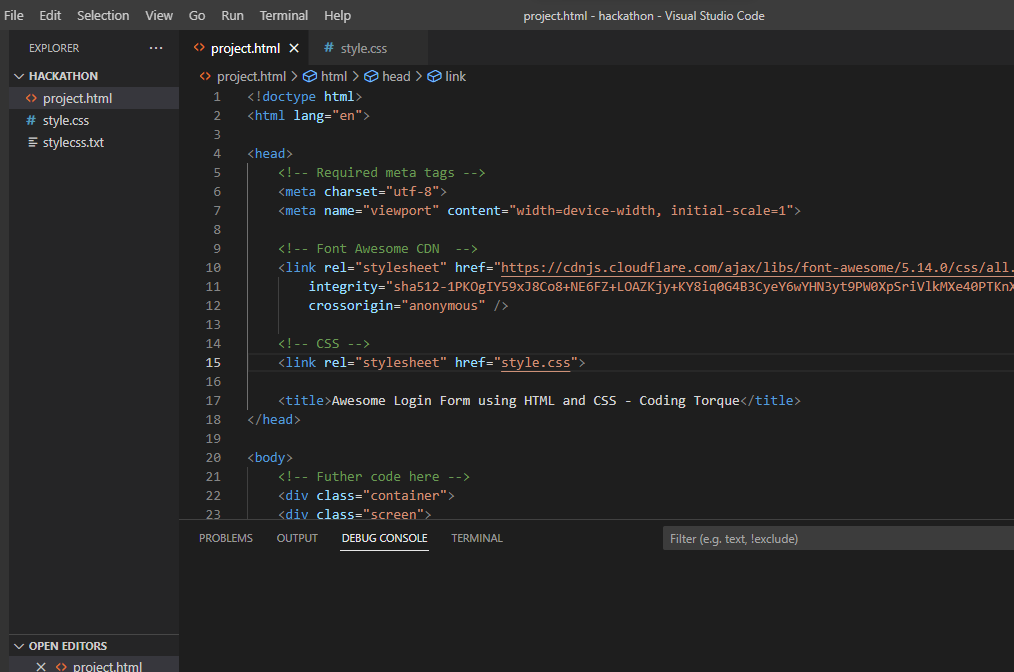Show the Terminal panel tab
1014x672 pixels.
[x=477, y=538]
